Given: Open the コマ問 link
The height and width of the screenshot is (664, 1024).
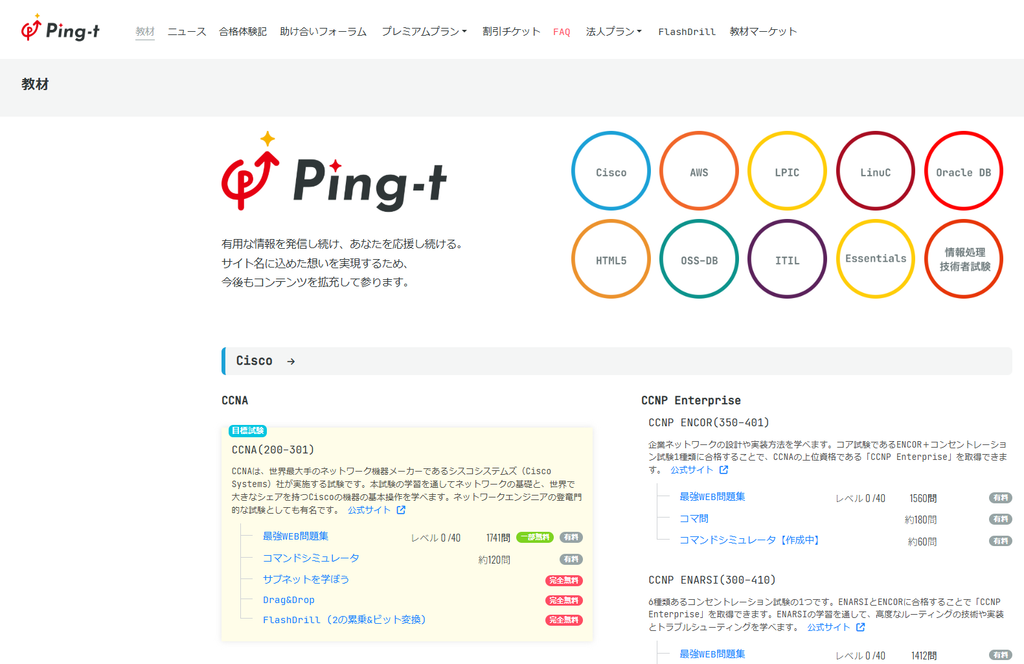Looking at the screenshot, I should point(694,518).
